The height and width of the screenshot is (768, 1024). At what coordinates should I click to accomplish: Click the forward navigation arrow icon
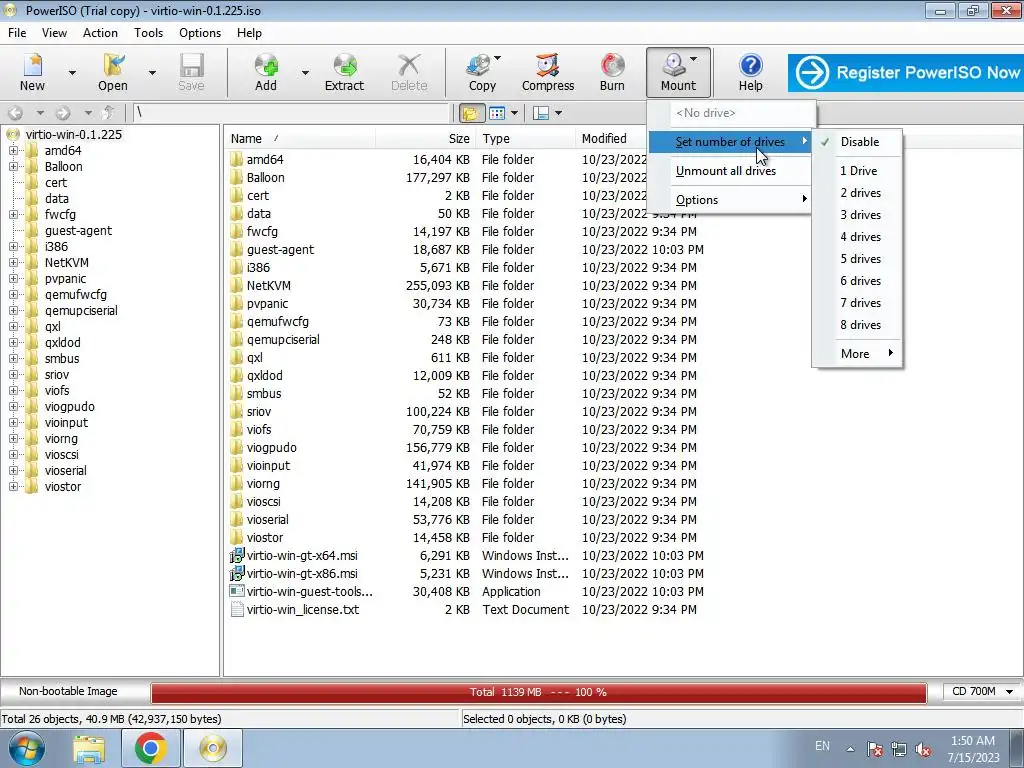[63, 113]
